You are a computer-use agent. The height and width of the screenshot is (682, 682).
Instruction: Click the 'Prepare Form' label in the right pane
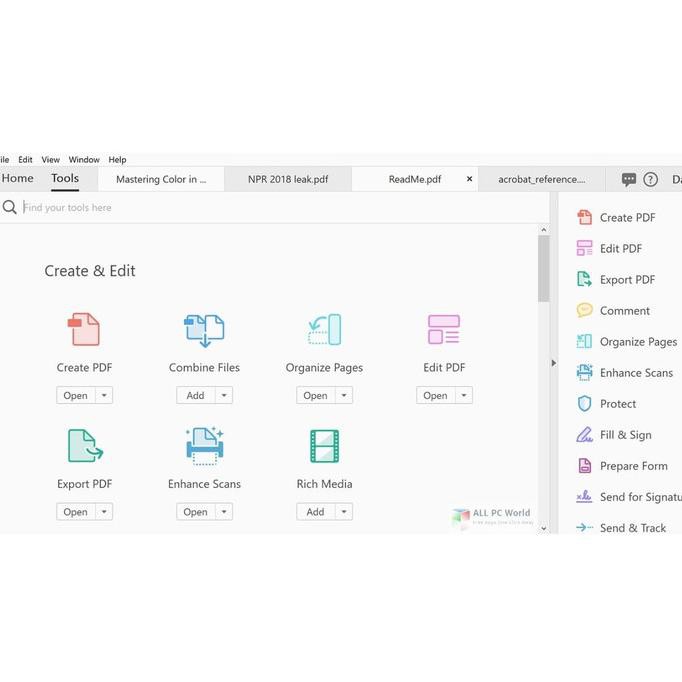(x=633, y=466)
